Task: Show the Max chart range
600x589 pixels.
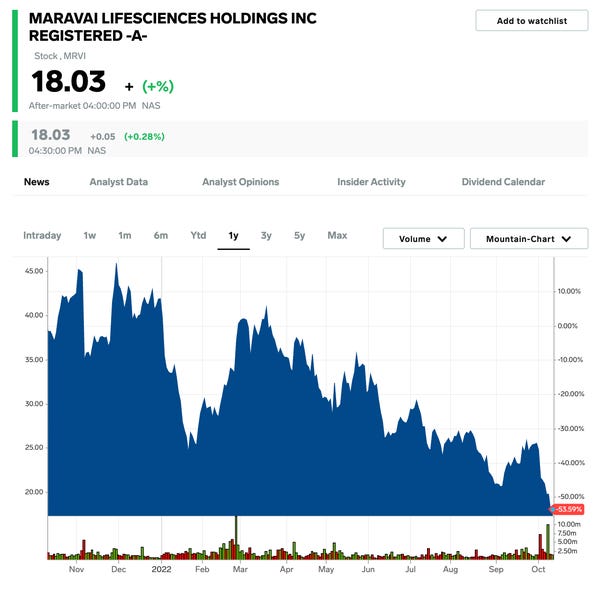Action: [x=337, y=235]
